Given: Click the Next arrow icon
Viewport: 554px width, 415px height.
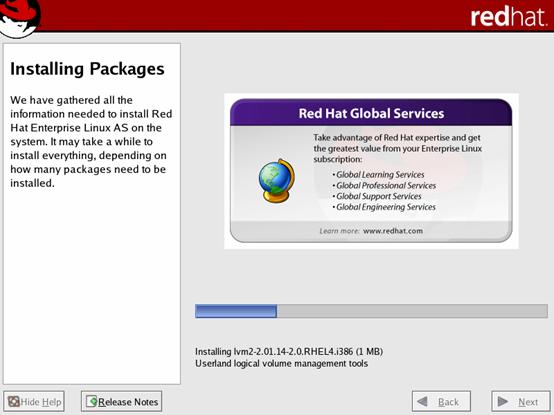Looking at the screenshot, I should coord(503,402).
